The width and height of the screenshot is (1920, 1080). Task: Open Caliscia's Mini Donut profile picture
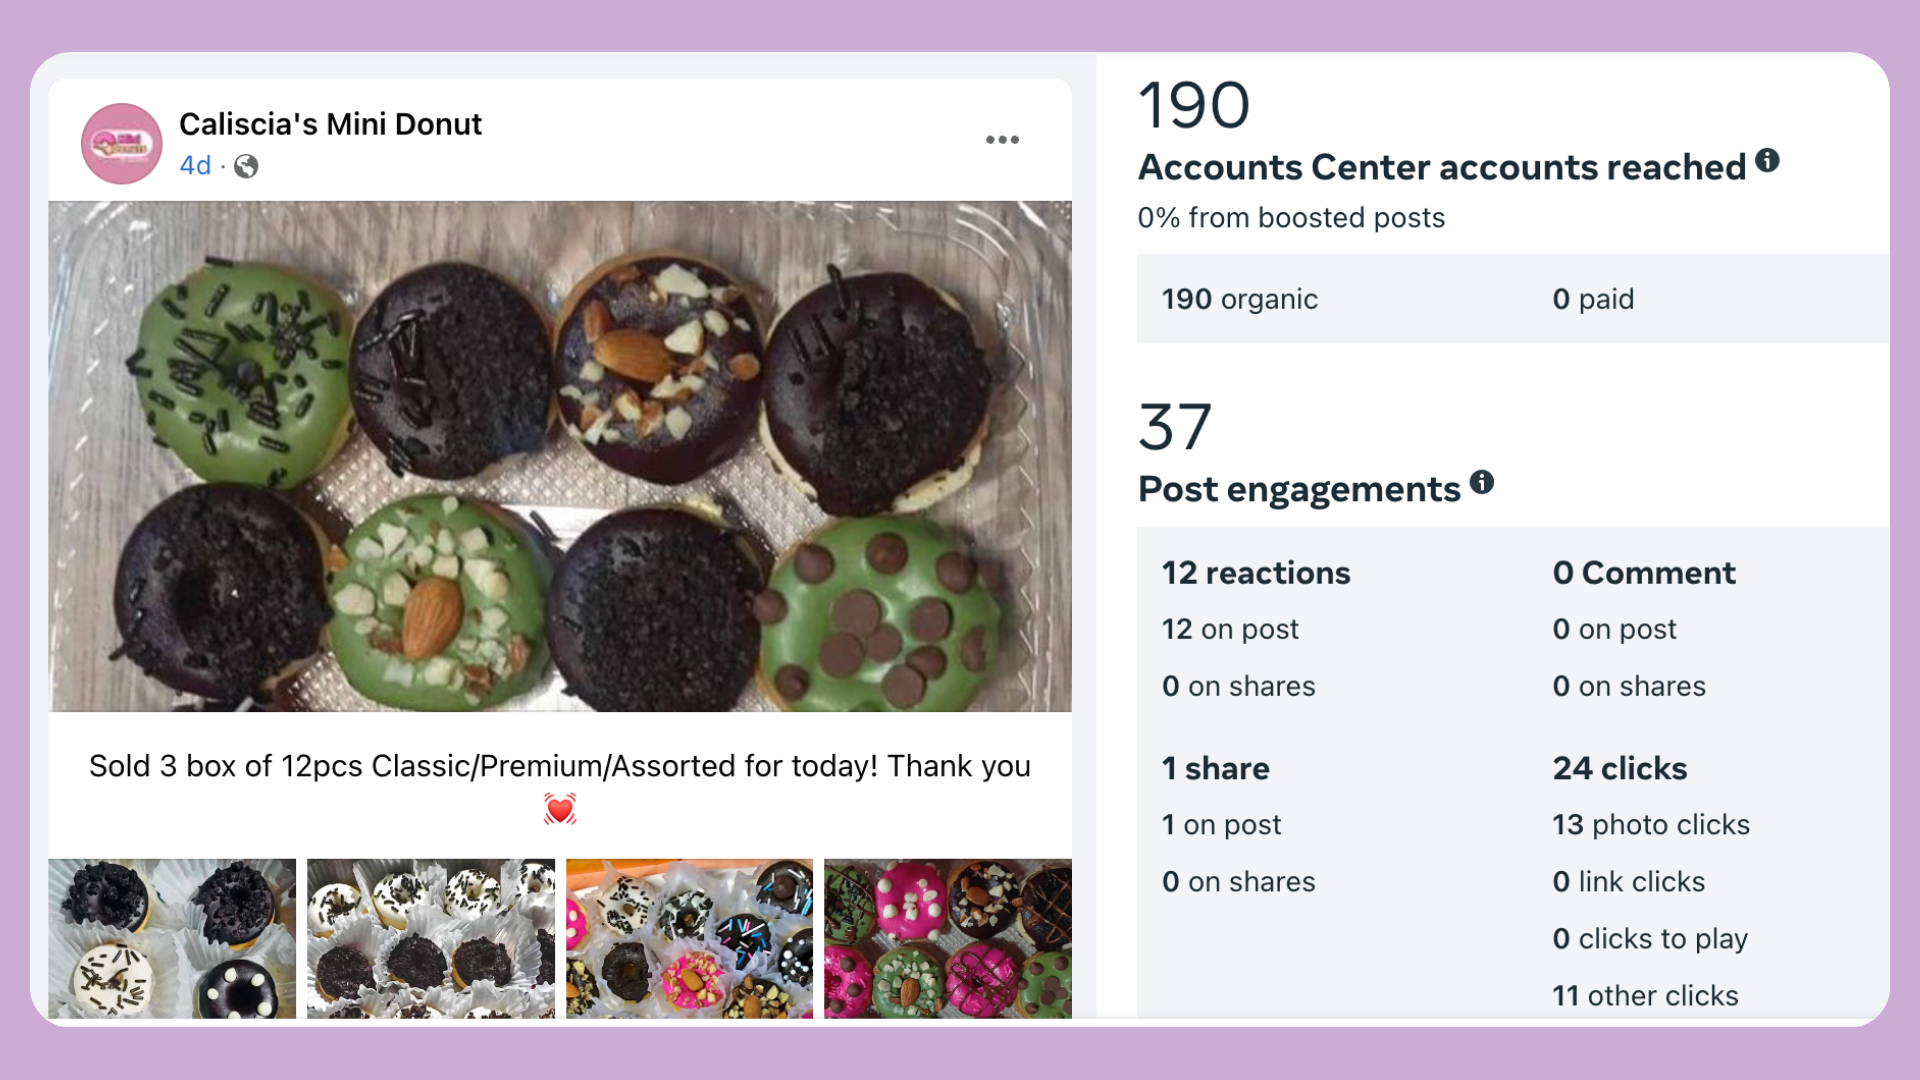point(122,144)
